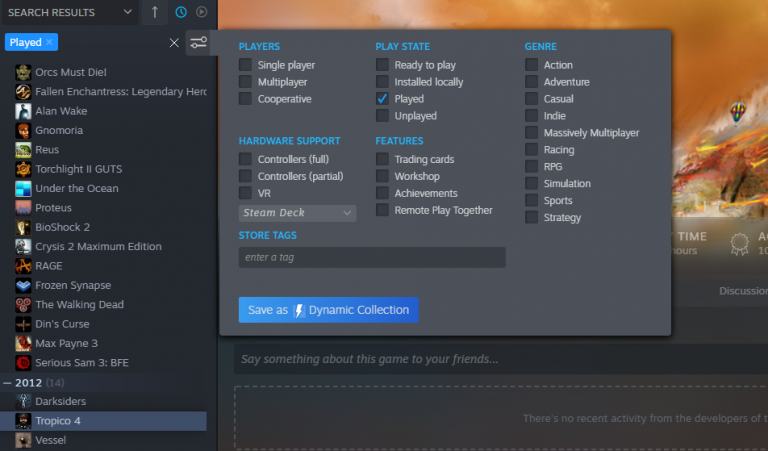
Task: Toggle the advanced filters slider icon
Action: pos(198,43)
